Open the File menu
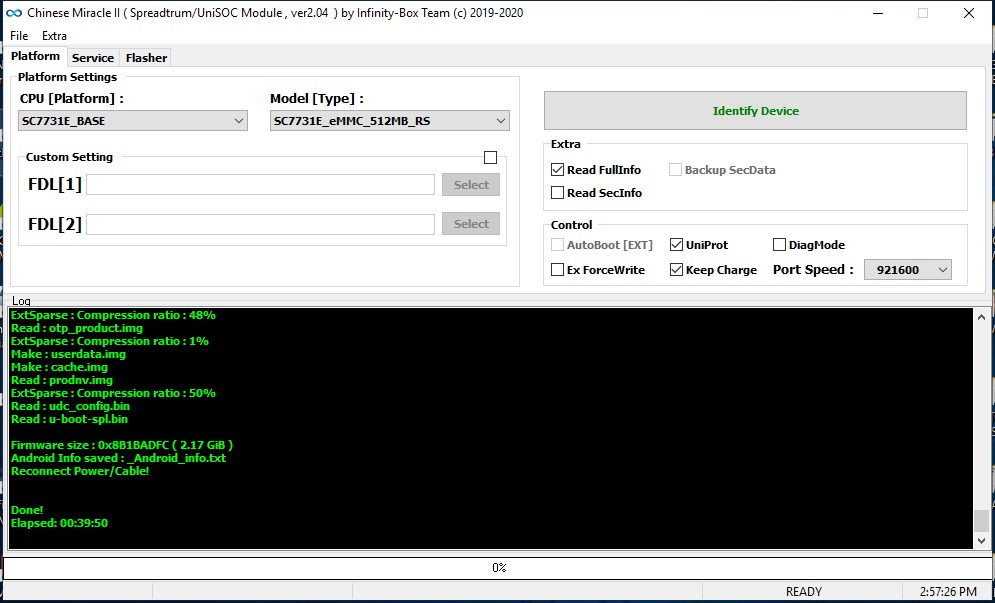995x603 pixels. (19, 36)
